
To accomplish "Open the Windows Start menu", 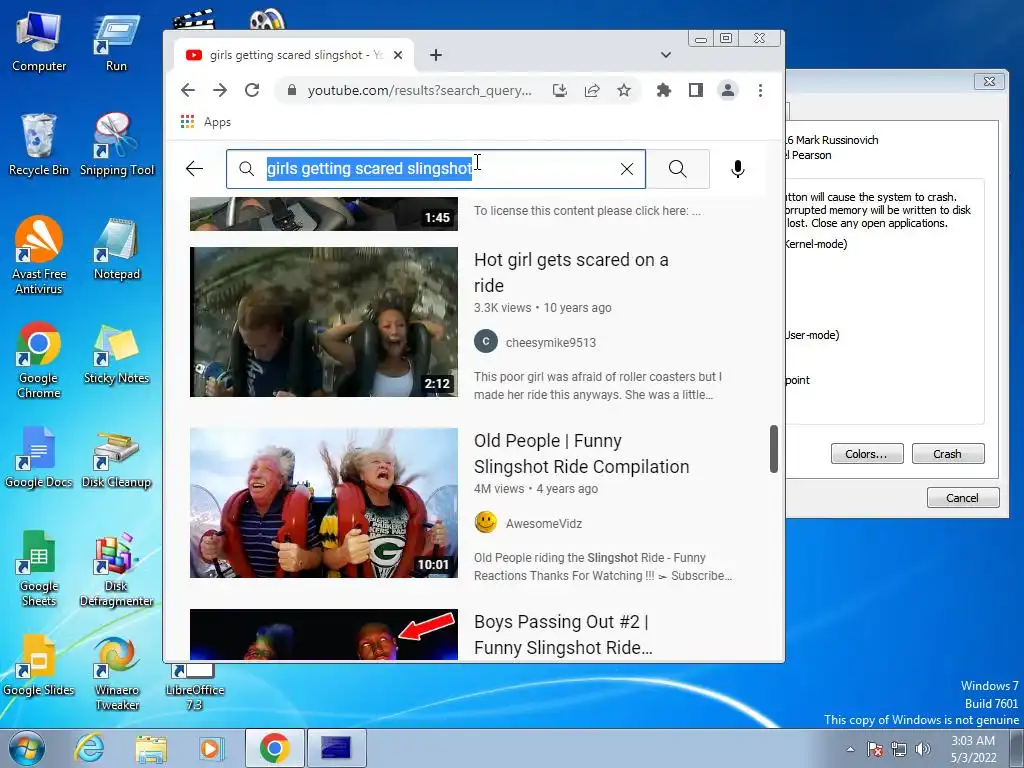I will tap(26, 748).
